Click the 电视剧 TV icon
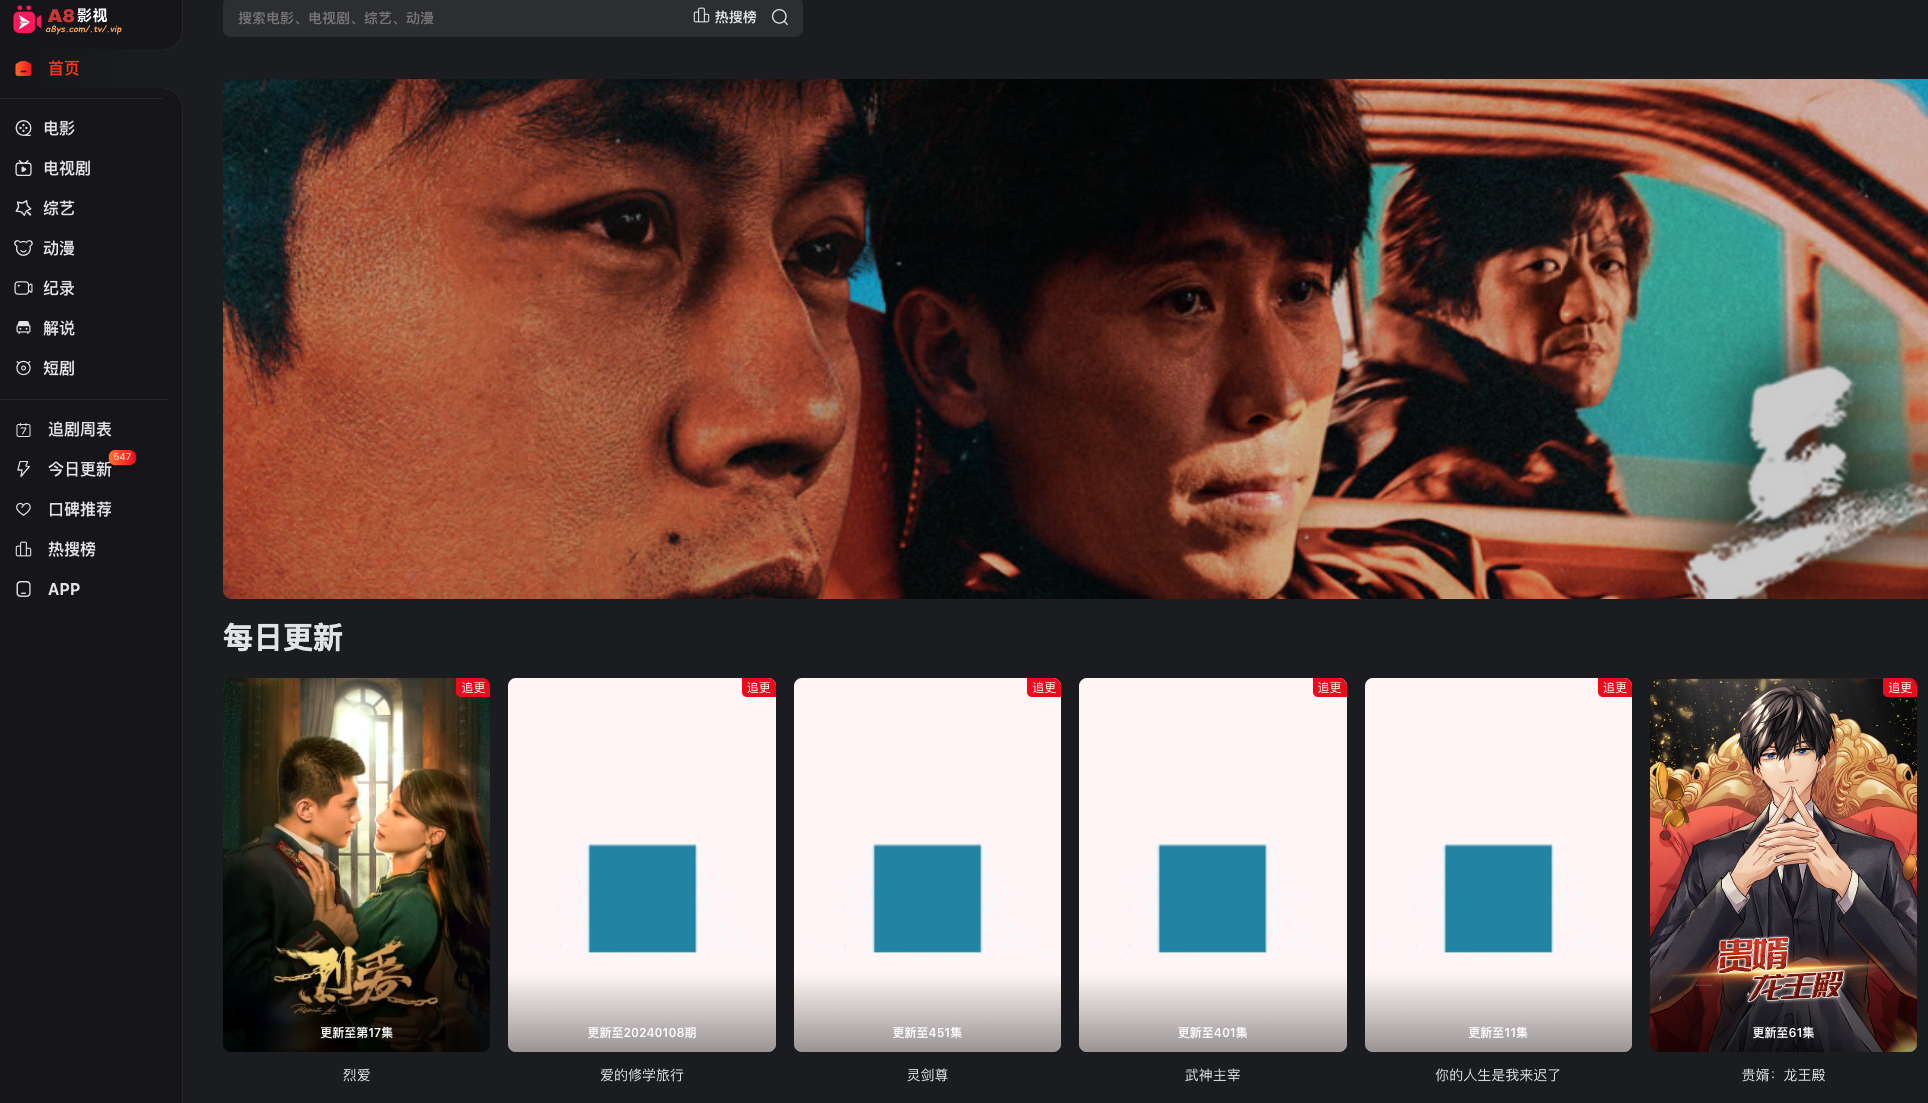Screen dimensions: 1928x1103 pyautogui.click(x=24, y=168)
